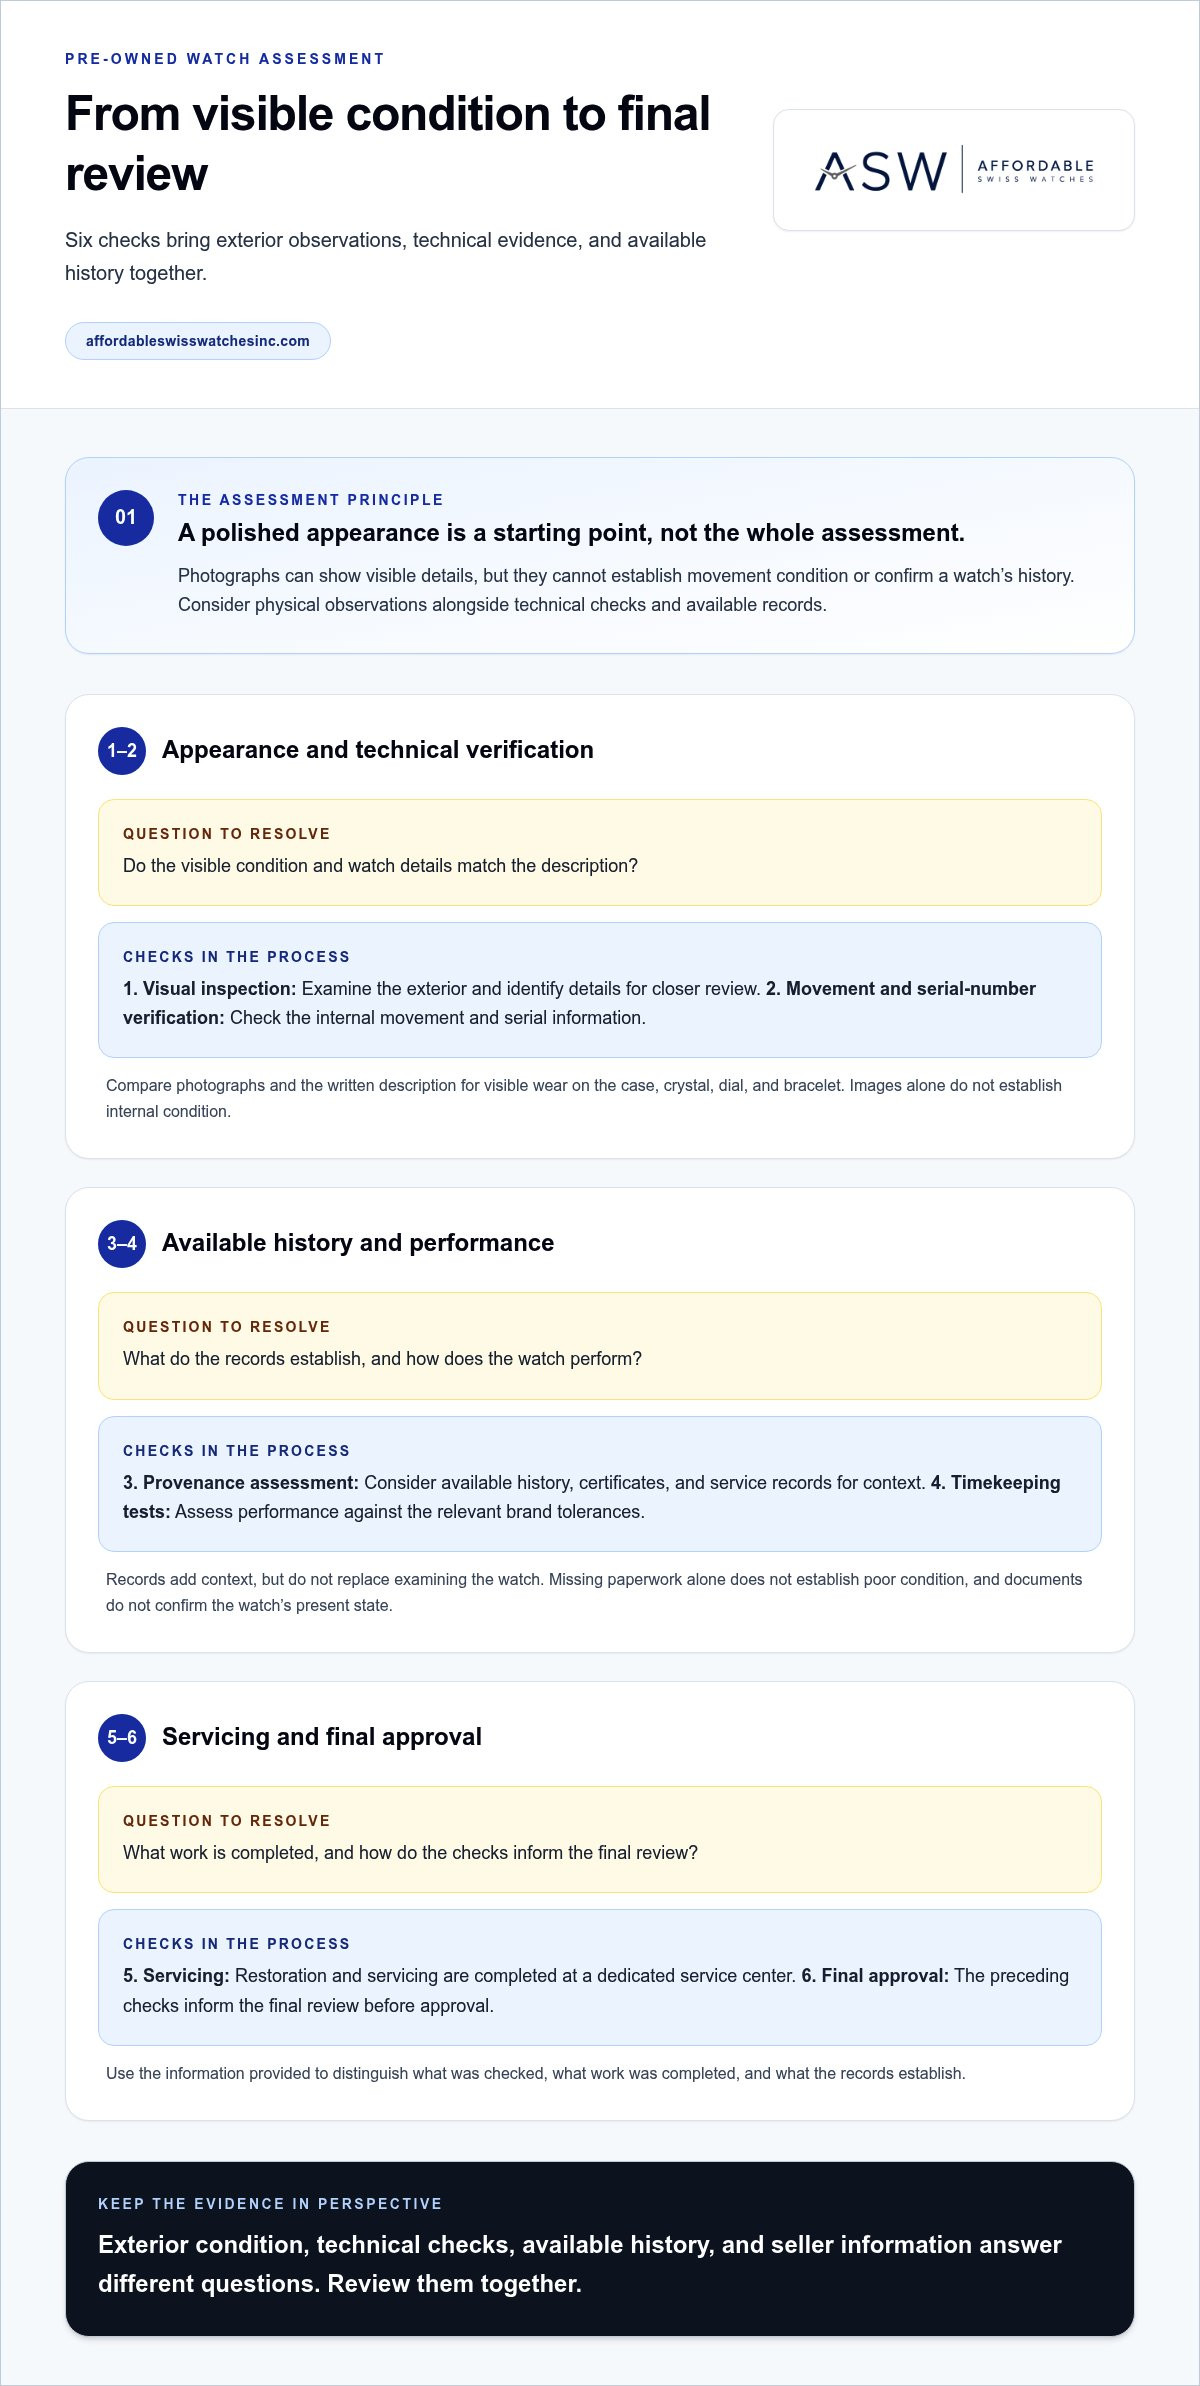Viewport: 1200px width, 2386px height.
Task: Click the ASW Affordable Swiss Watches logo
Action: (954, 170)
